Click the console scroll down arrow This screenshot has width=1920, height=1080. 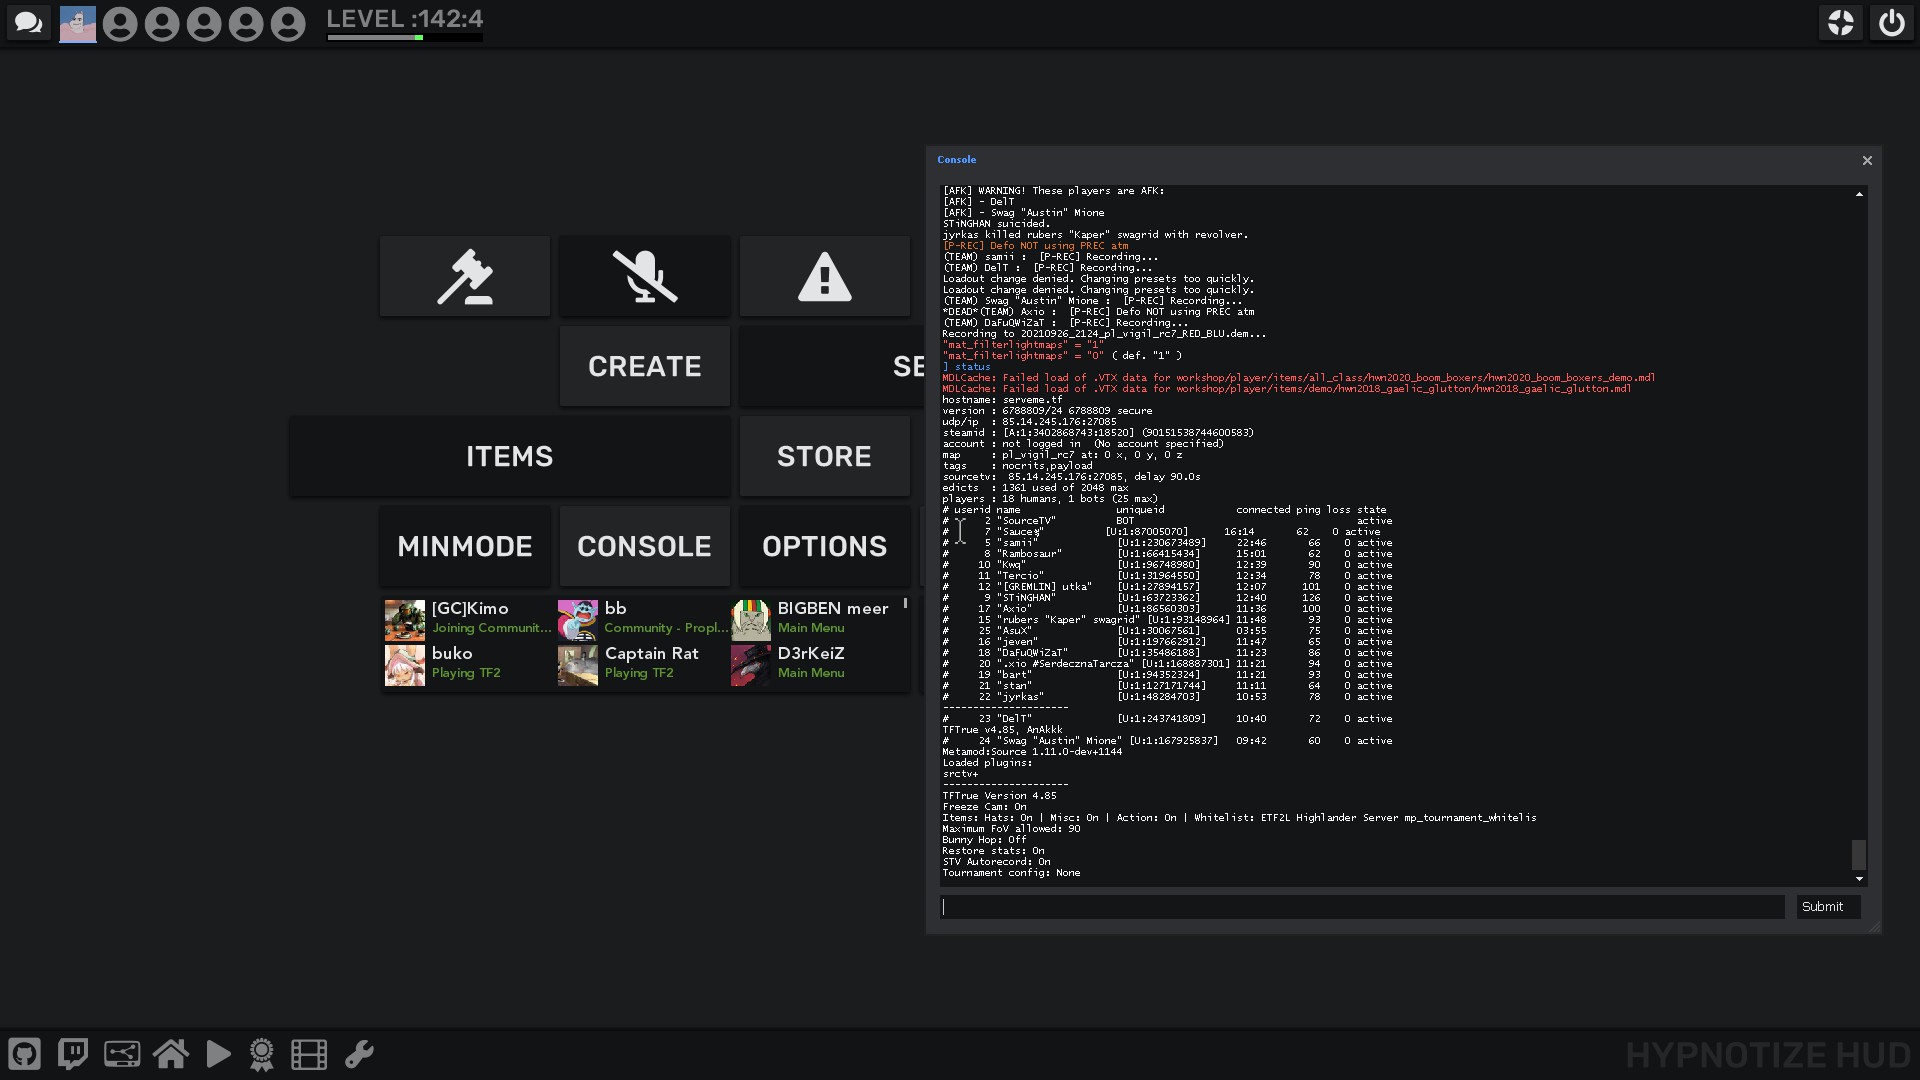tap(1859, 879)
